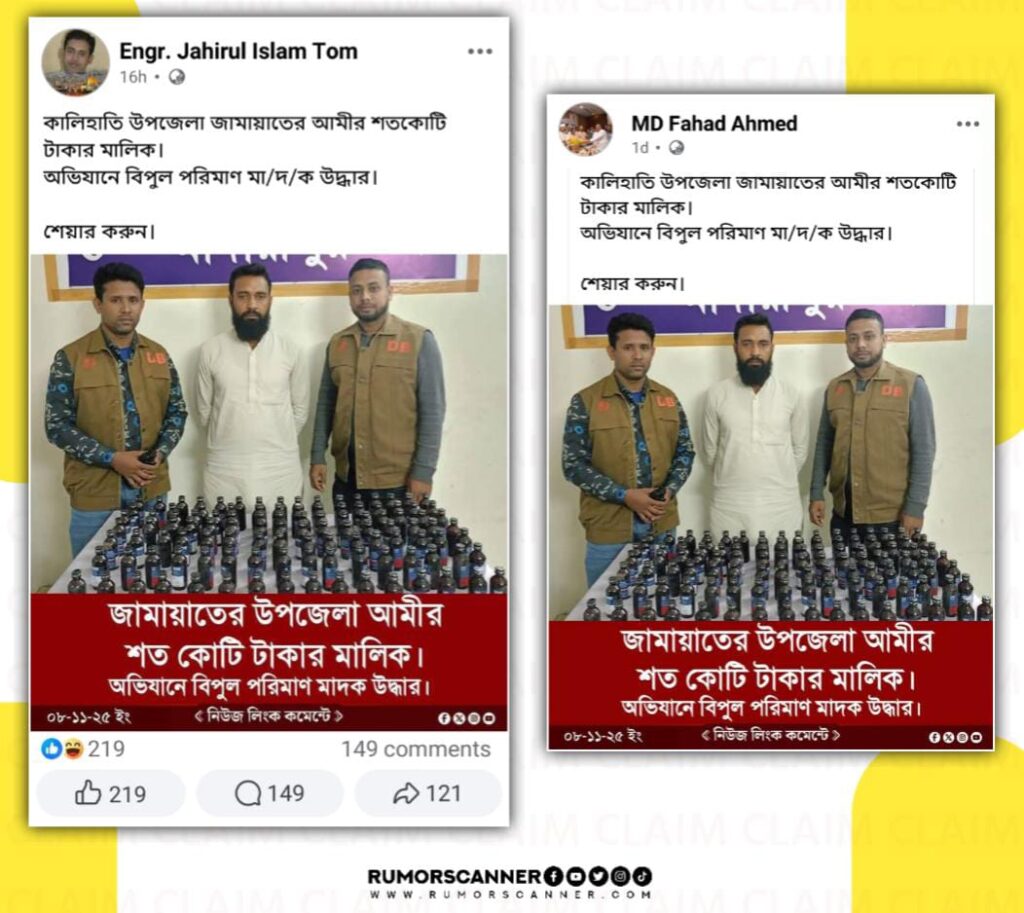Open the three-dot menu on Fahad Ahmed's post

tap(967, 123)
